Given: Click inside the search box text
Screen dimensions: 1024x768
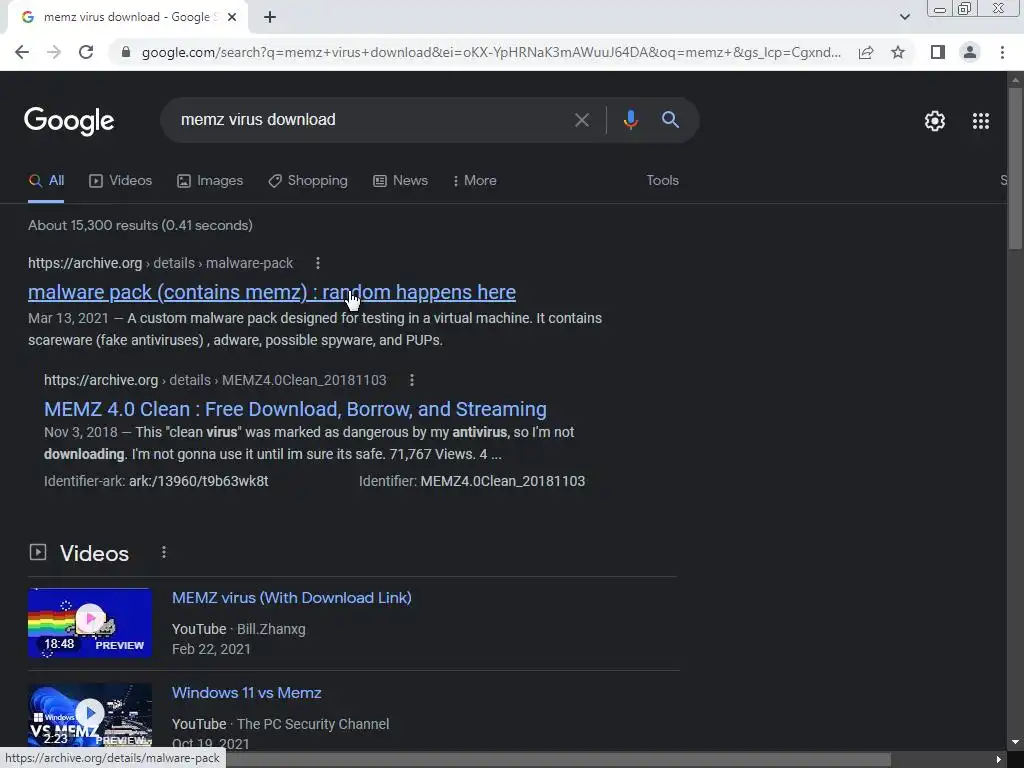Looking at the screenshot, I should coord(258,120).
